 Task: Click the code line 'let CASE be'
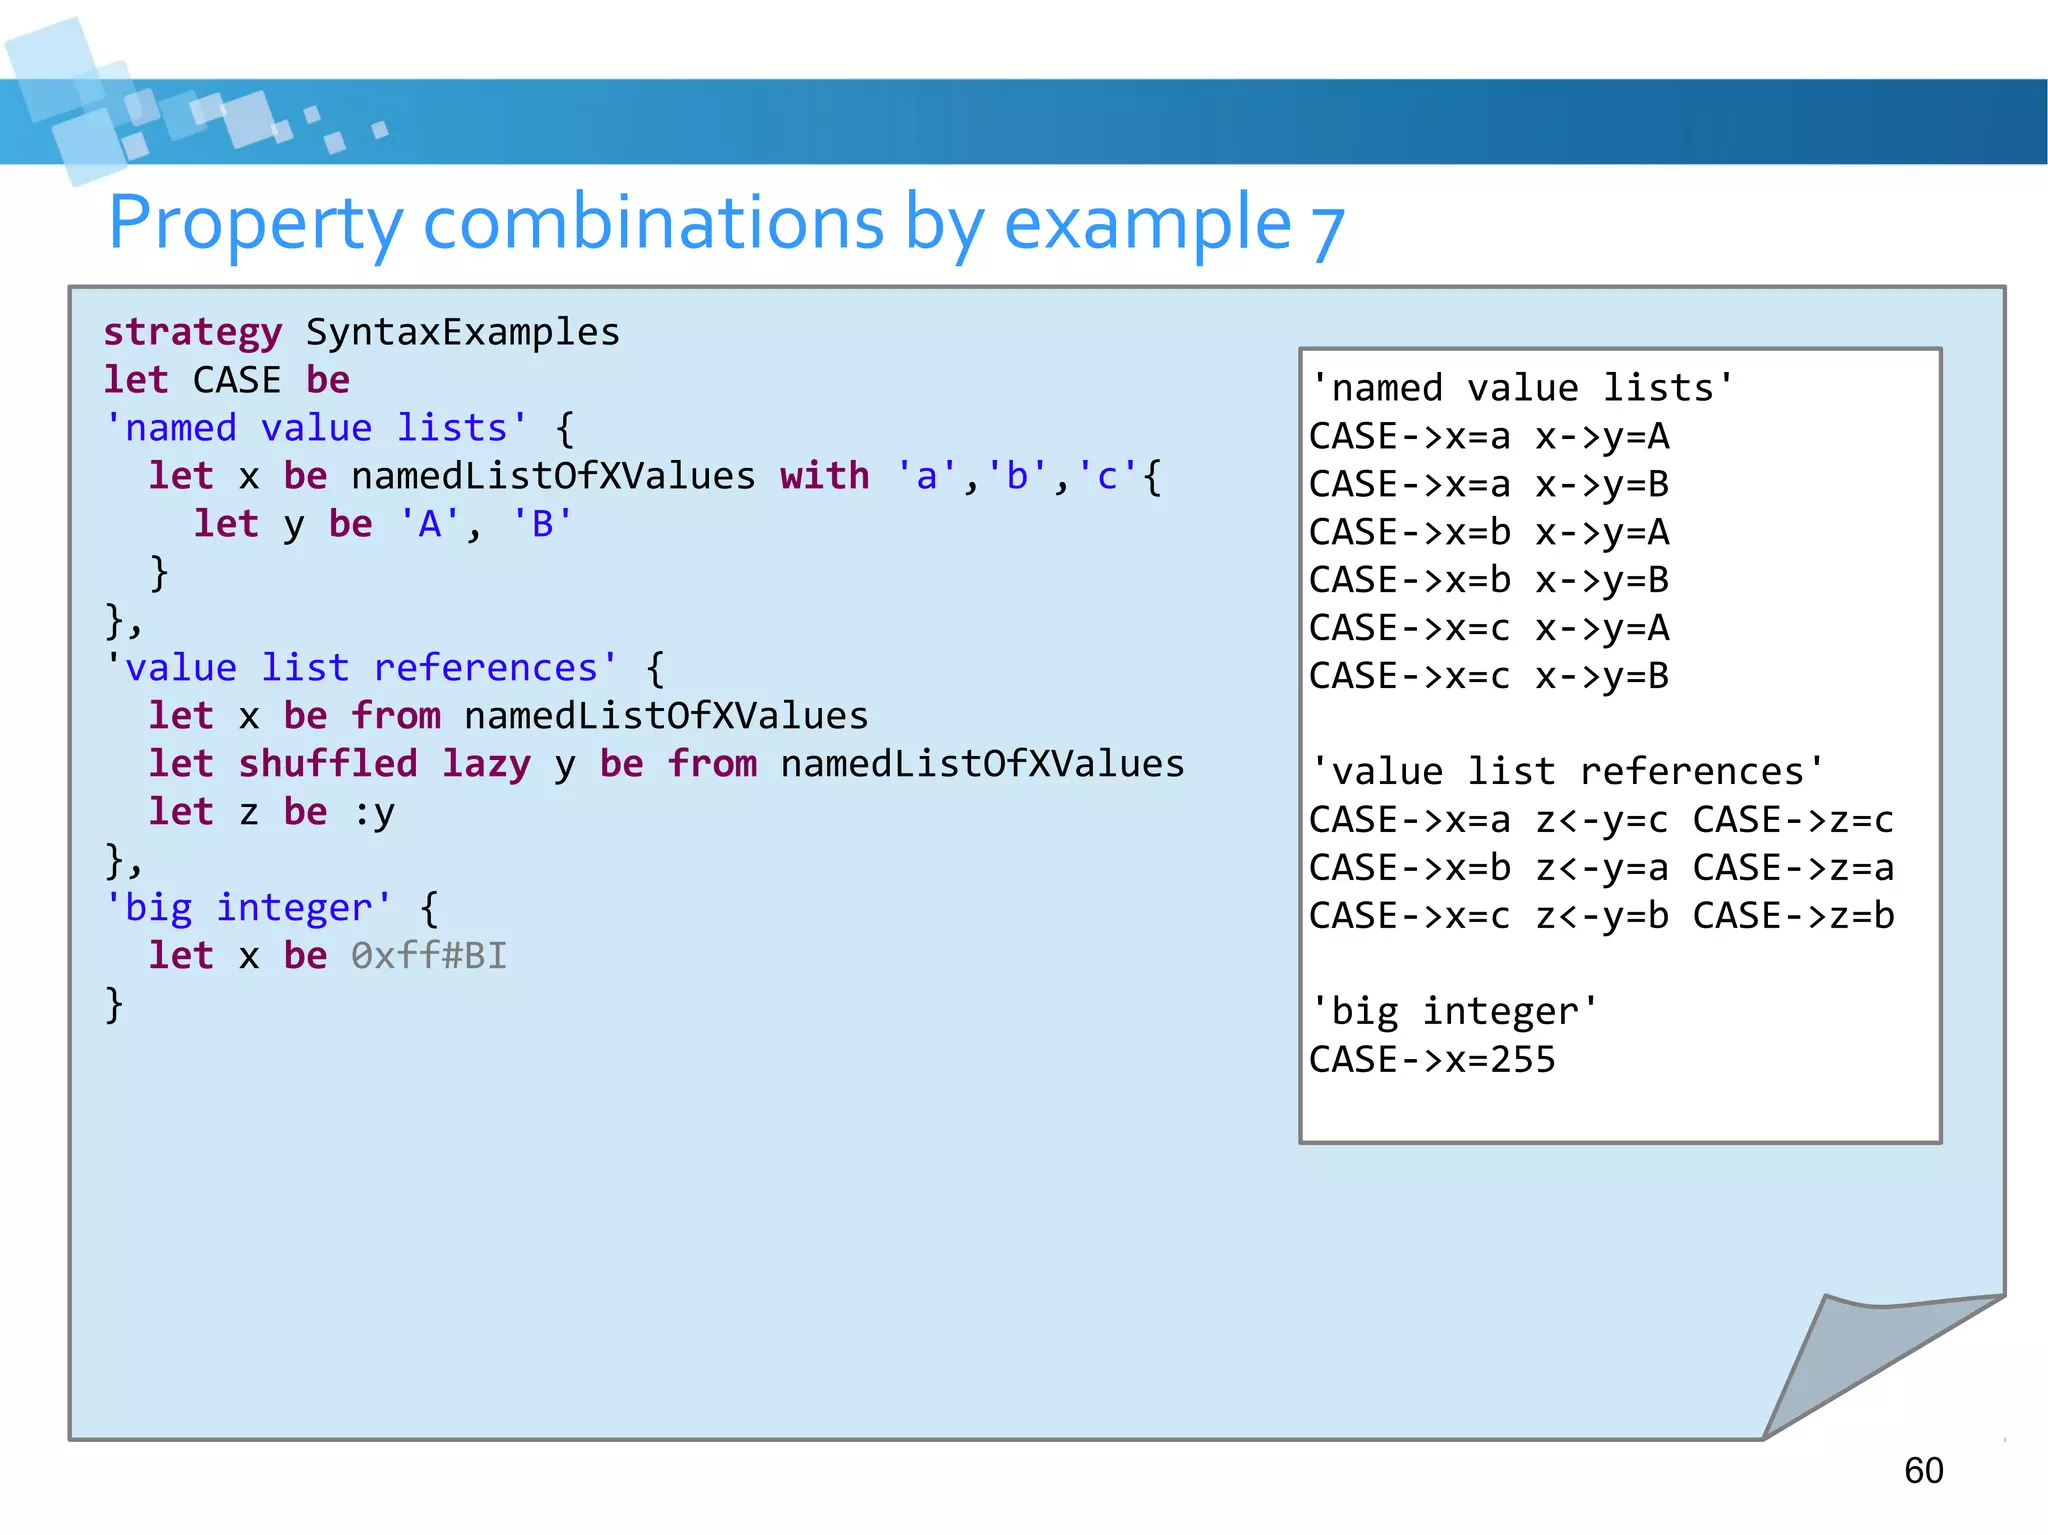227,380
